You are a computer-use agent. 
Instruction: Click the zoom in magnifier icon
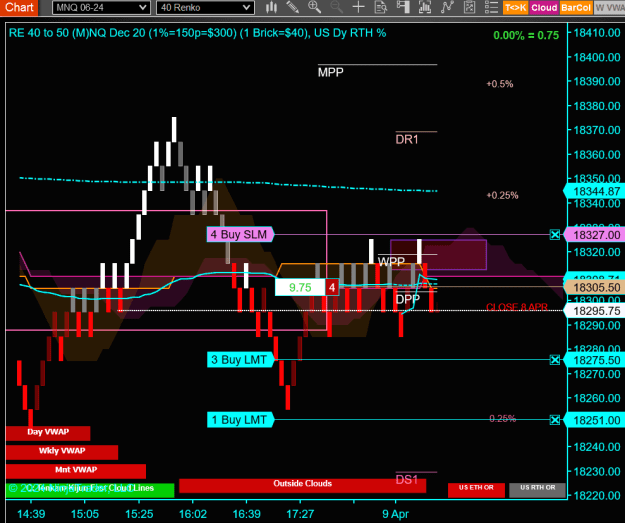(x=314, y=7)
